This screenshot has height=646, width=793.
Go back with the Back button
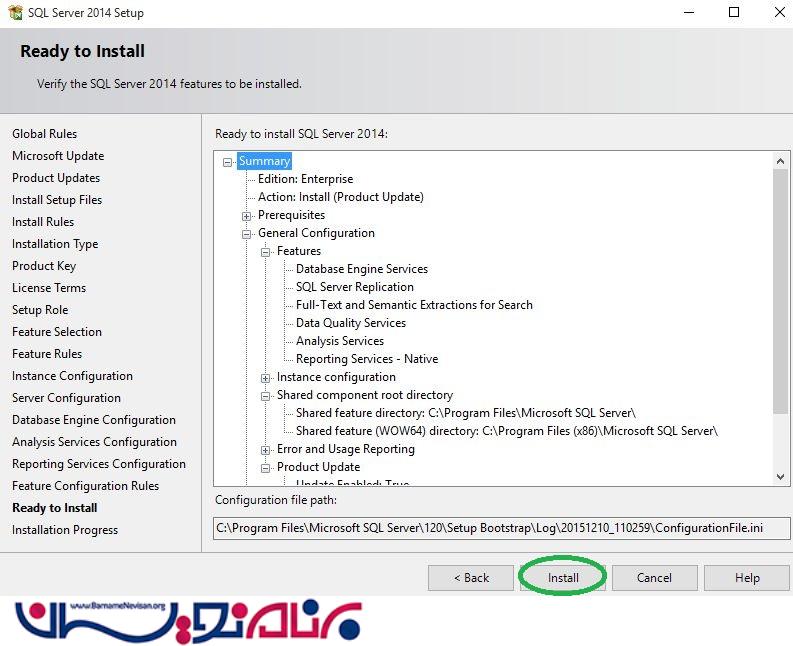pyautogui.click(x=471, y=578)
